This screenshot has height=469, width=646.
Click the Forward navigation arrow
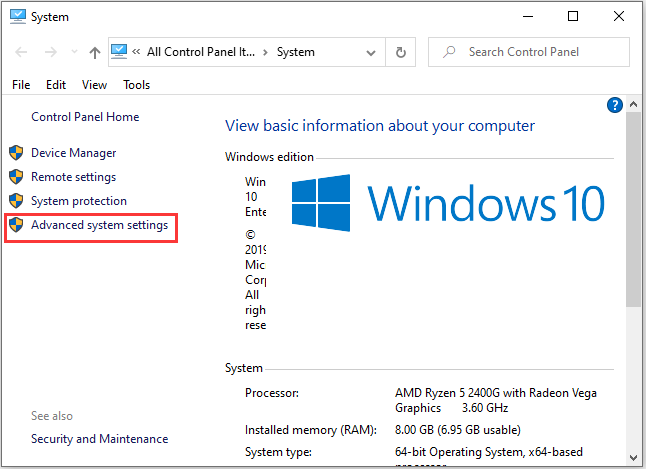coord(51,52)
